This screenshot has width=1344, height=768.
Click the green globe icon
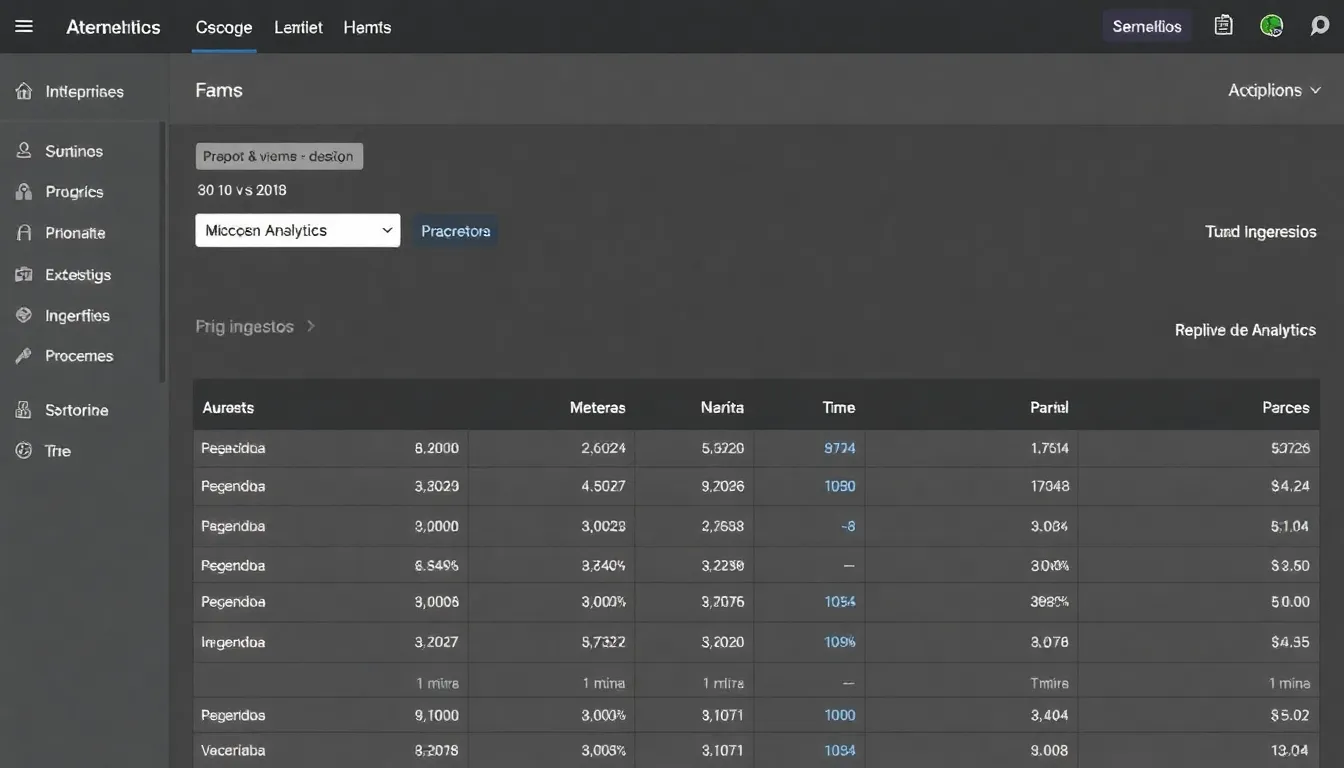[x=1272, y=26]
